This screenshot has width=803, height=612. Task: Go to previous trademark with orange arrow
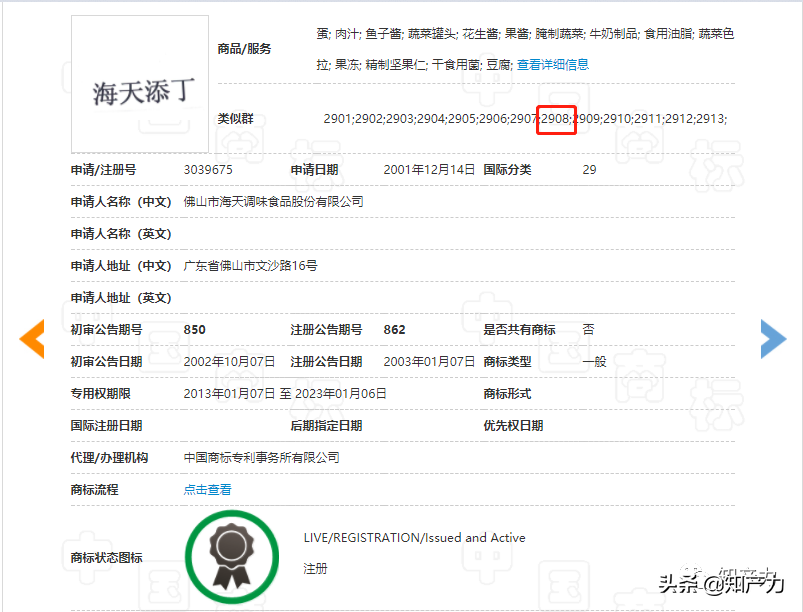coord(32,339)
